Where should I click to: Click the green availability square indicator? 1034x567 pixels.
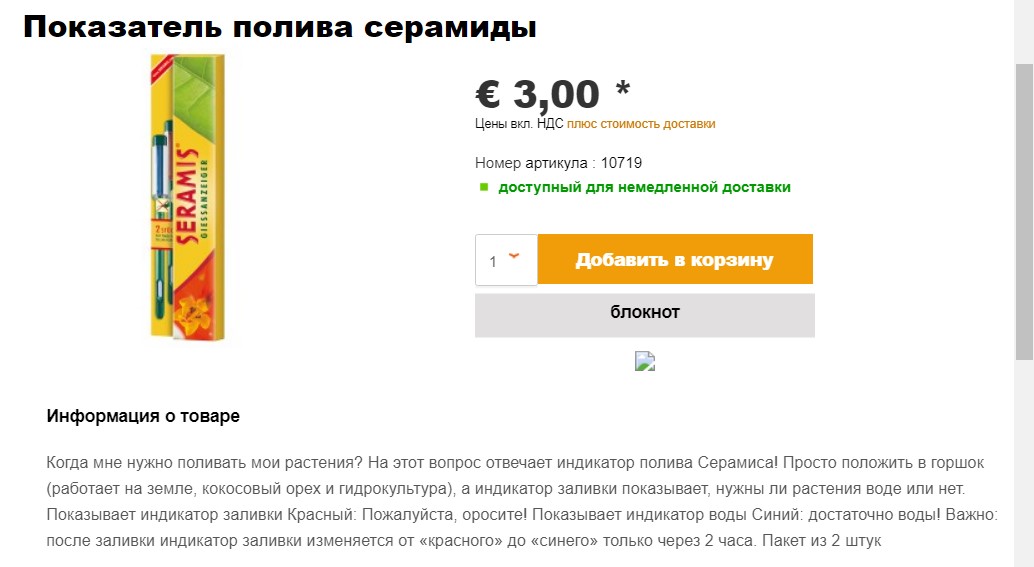484,187
